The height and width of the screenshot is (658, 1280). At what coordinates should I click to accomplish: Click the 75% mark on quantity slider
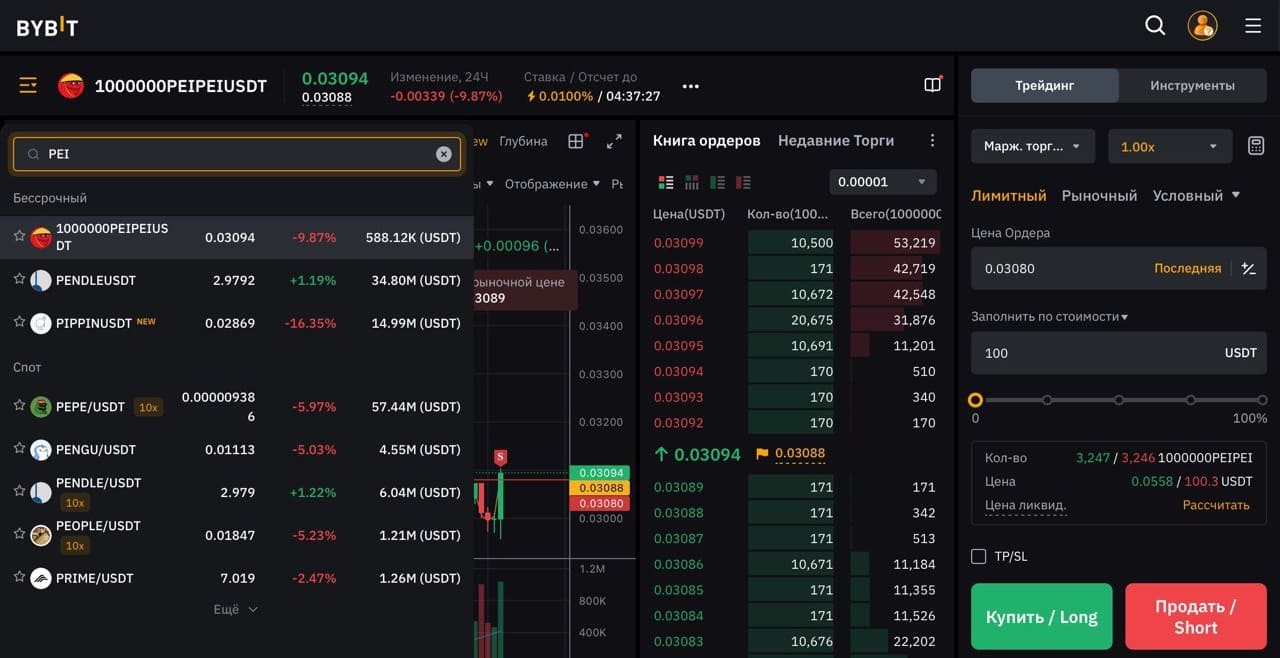click(x=1191, y=400)
